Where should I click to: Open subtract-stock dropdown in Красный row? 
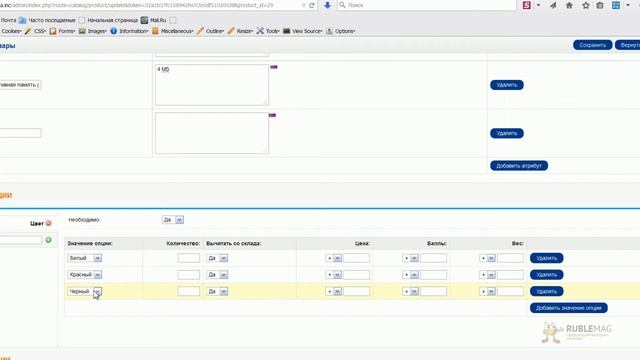point(217,275)
